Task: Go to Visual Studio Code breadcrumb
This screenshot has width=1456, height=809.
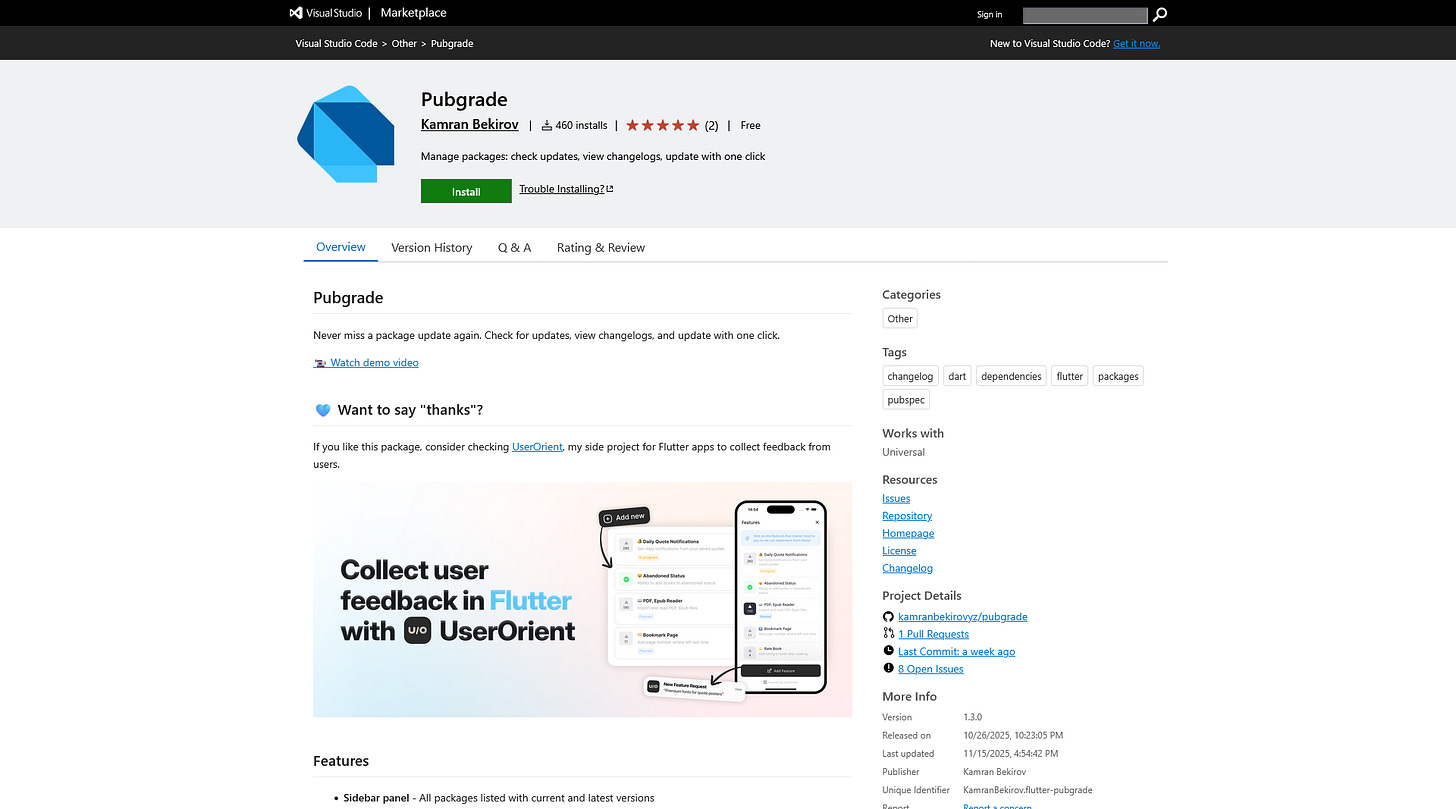Action: tap(336, 44)
